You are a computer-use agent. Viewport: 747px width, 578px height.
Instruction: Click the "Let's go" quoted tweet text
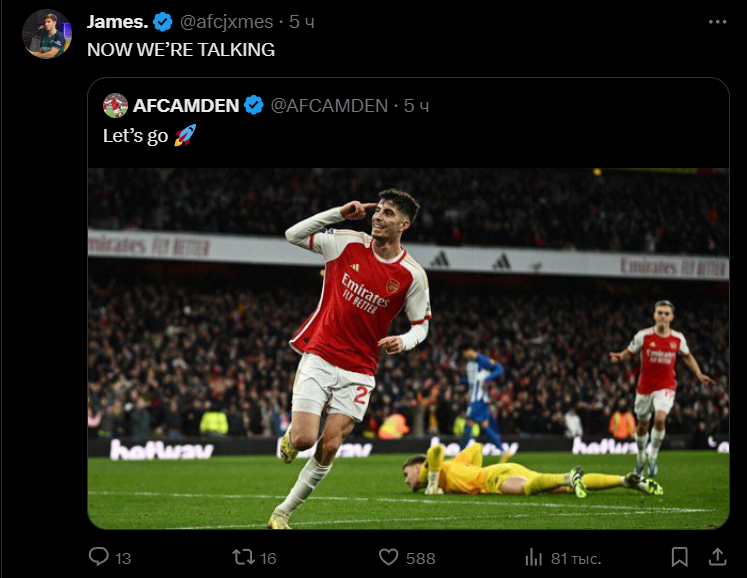[x=135, y=136]
